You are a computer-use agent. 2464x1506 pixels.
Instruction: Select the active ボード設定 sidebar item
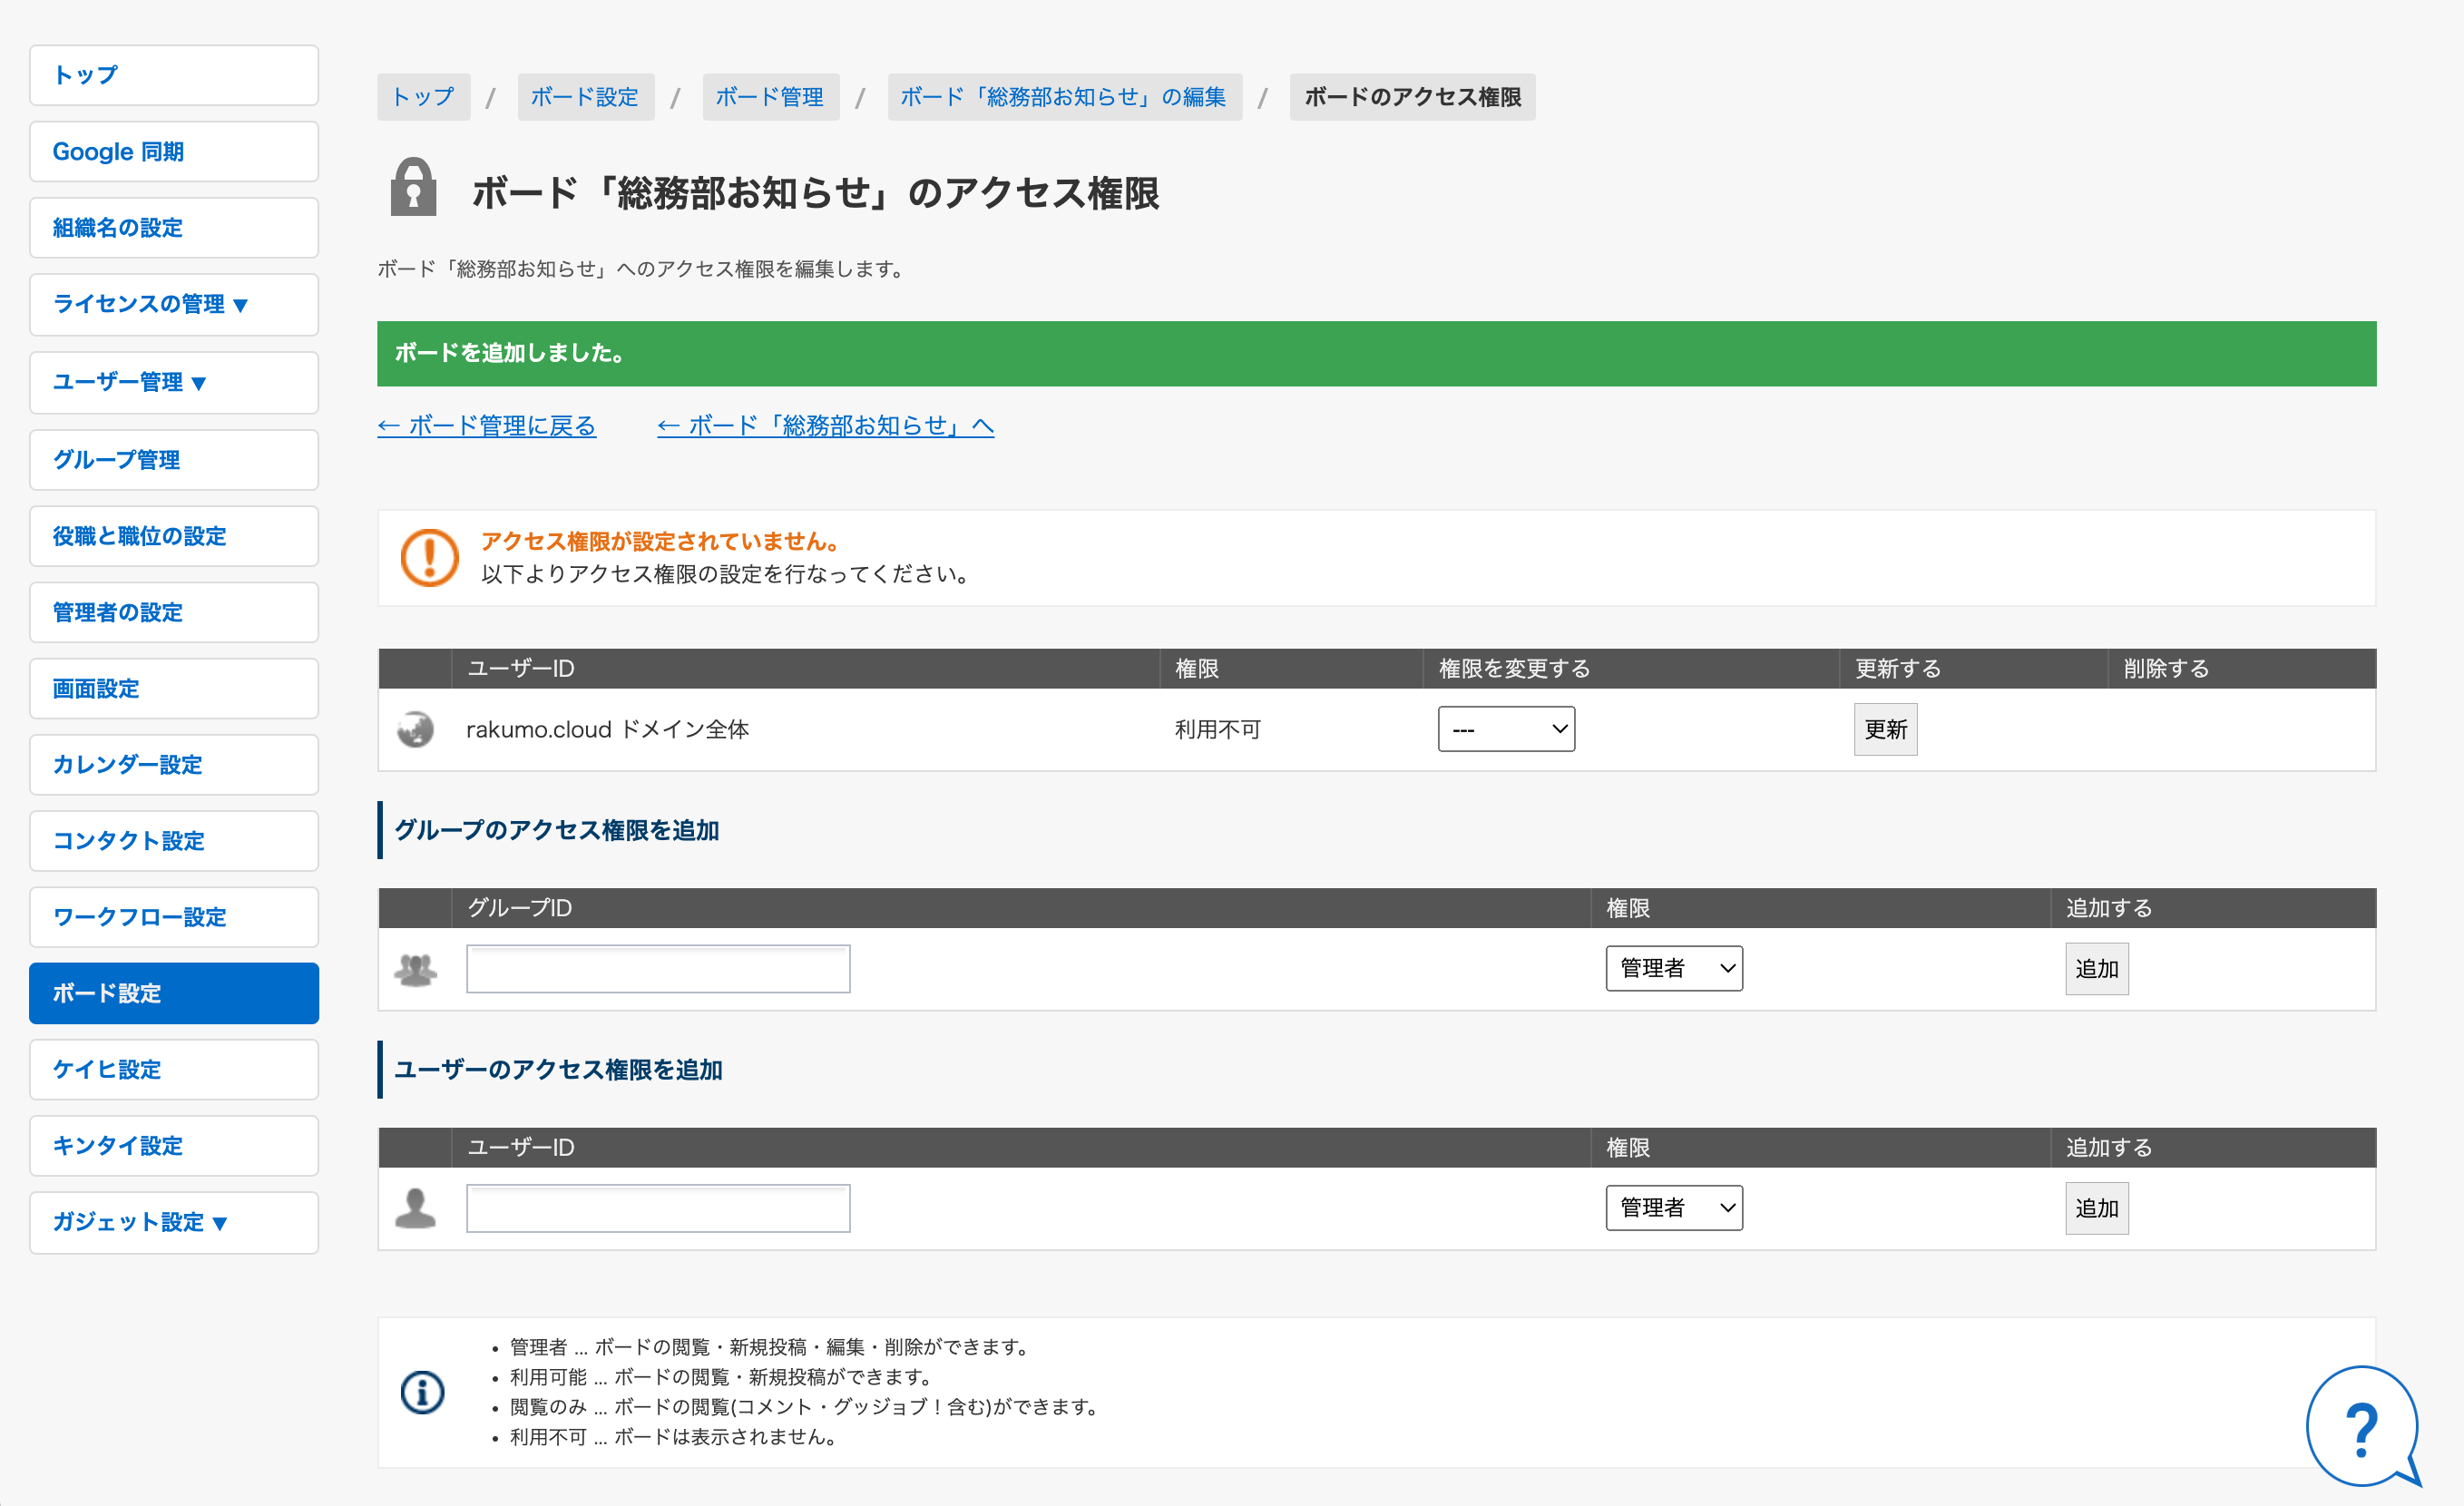[174, 993]
